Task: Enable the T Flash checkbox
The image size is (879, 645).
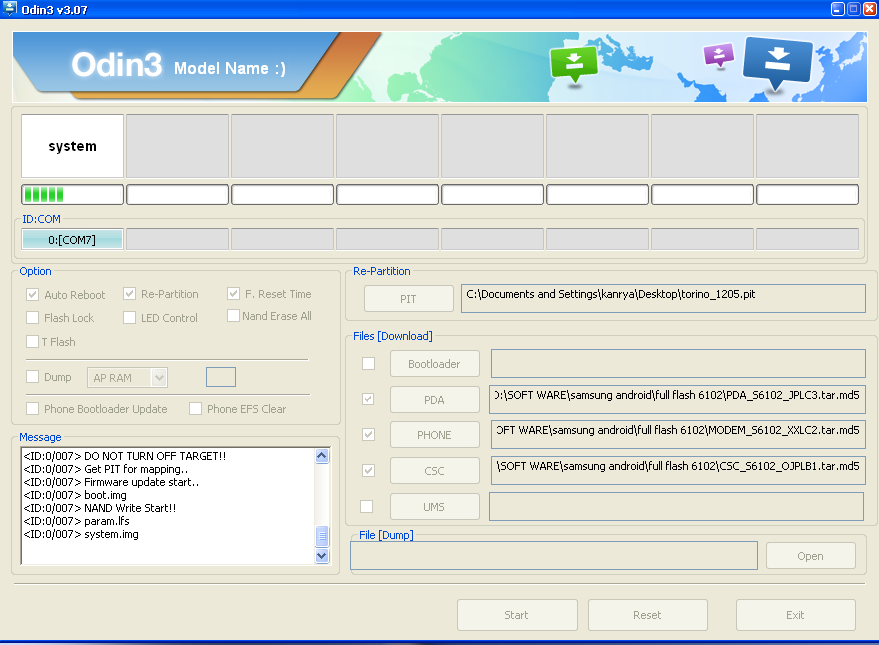Action: 33,341
